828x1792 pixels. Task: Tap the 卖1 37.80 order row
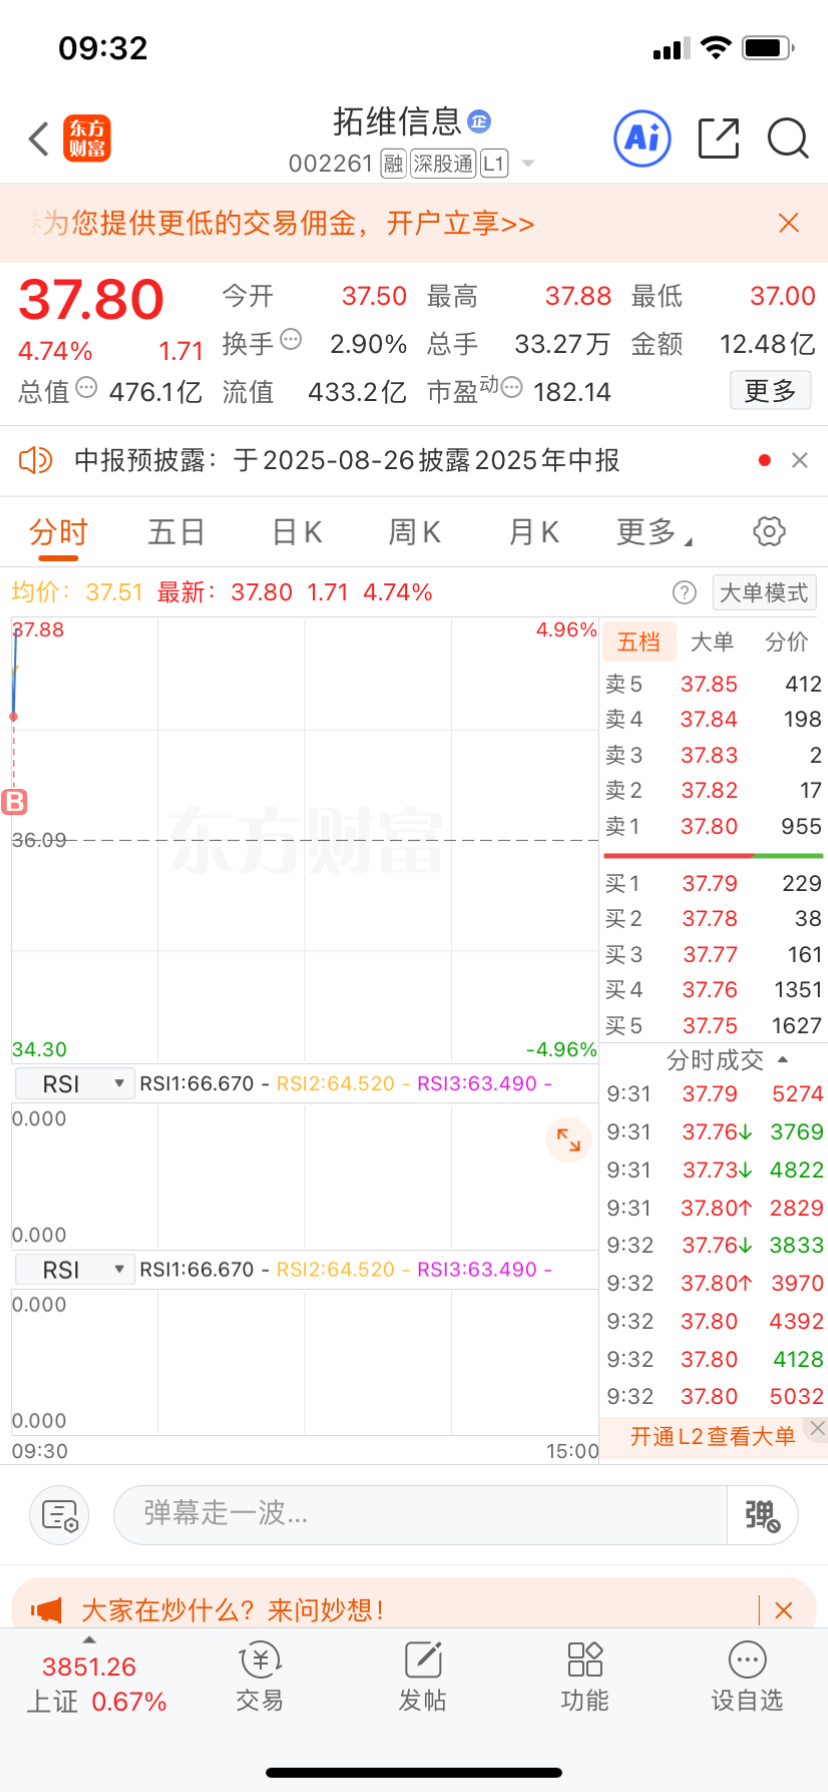pyautogui.click(x=713, y=826)
